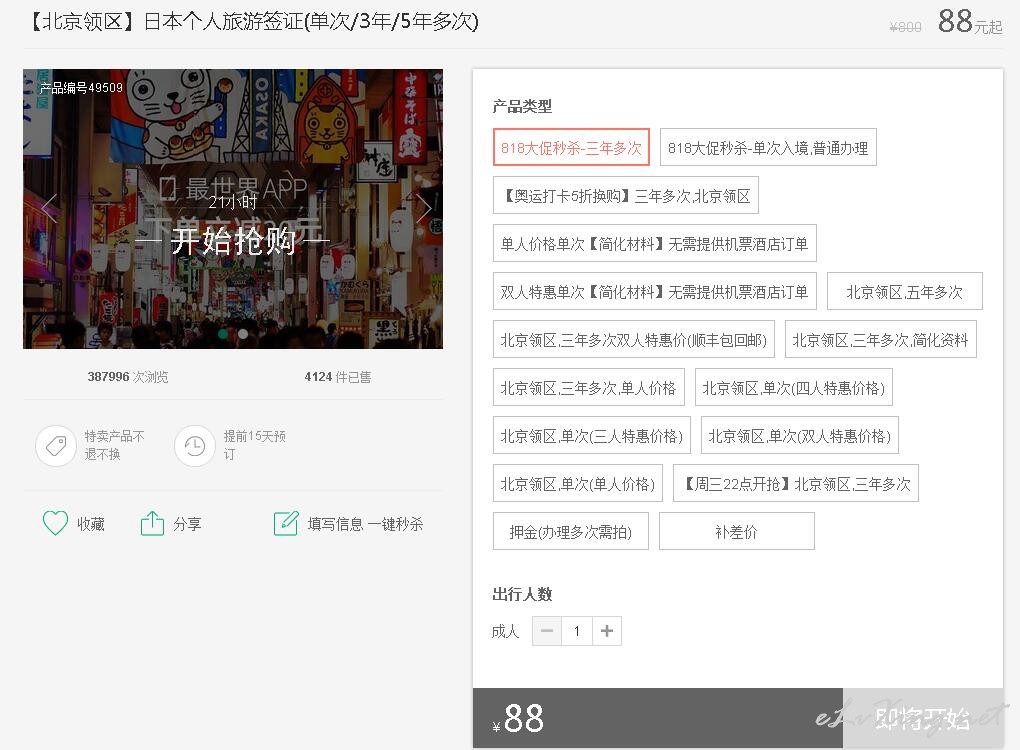
Task: Select 818大促秒杀-三年多次 option
Action: coord(571,148)
